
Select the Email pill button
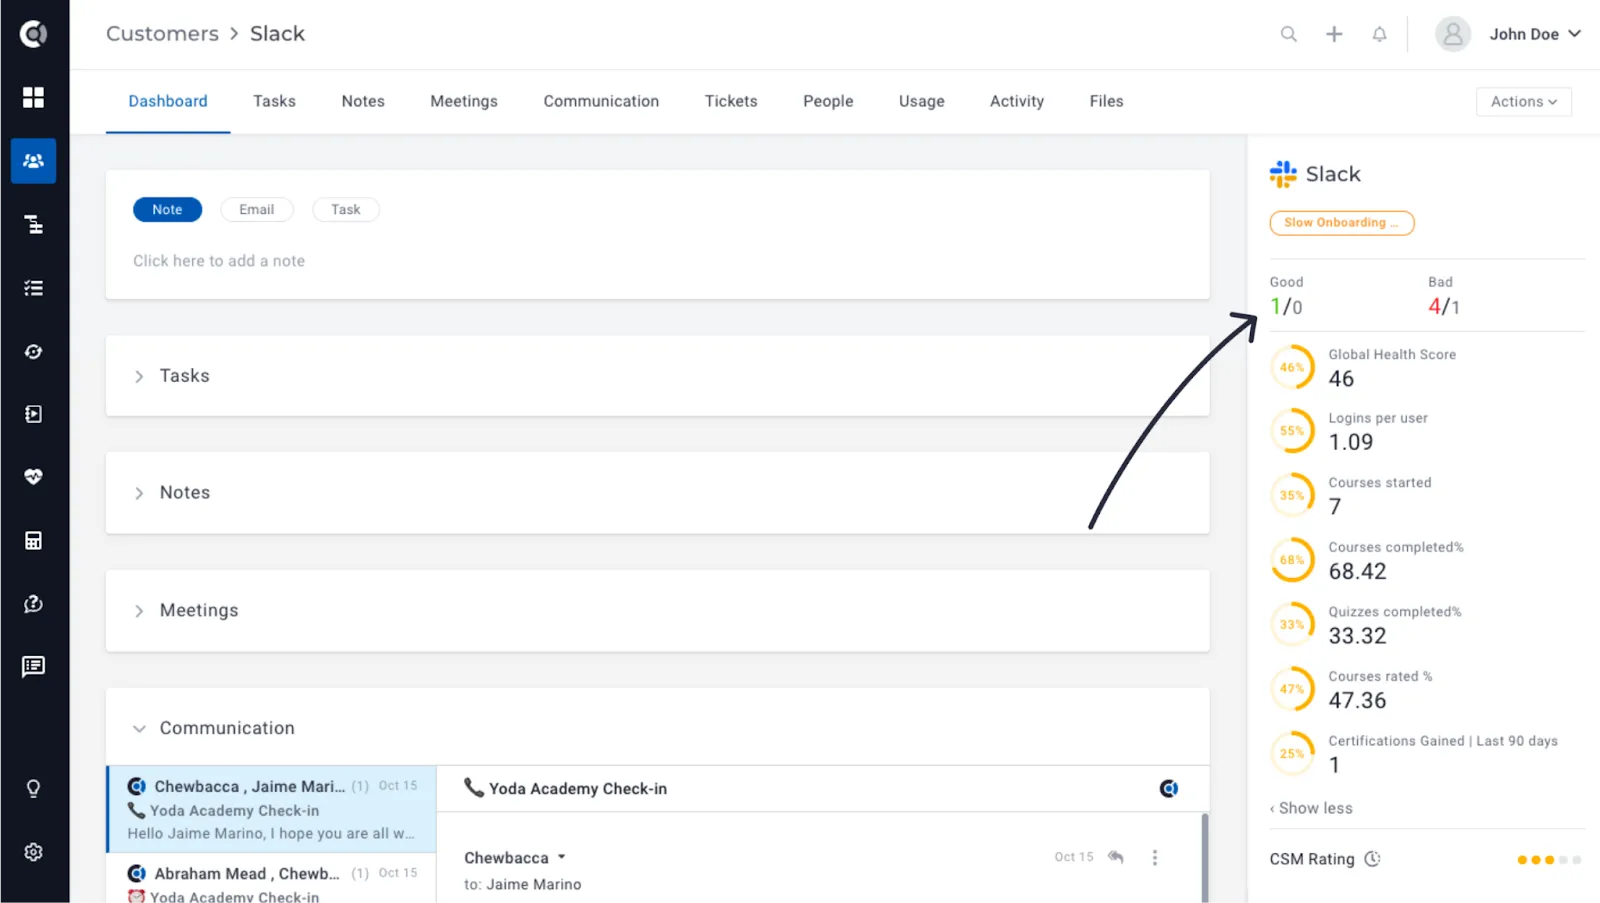pyautogui.click(x=256, y=209)
